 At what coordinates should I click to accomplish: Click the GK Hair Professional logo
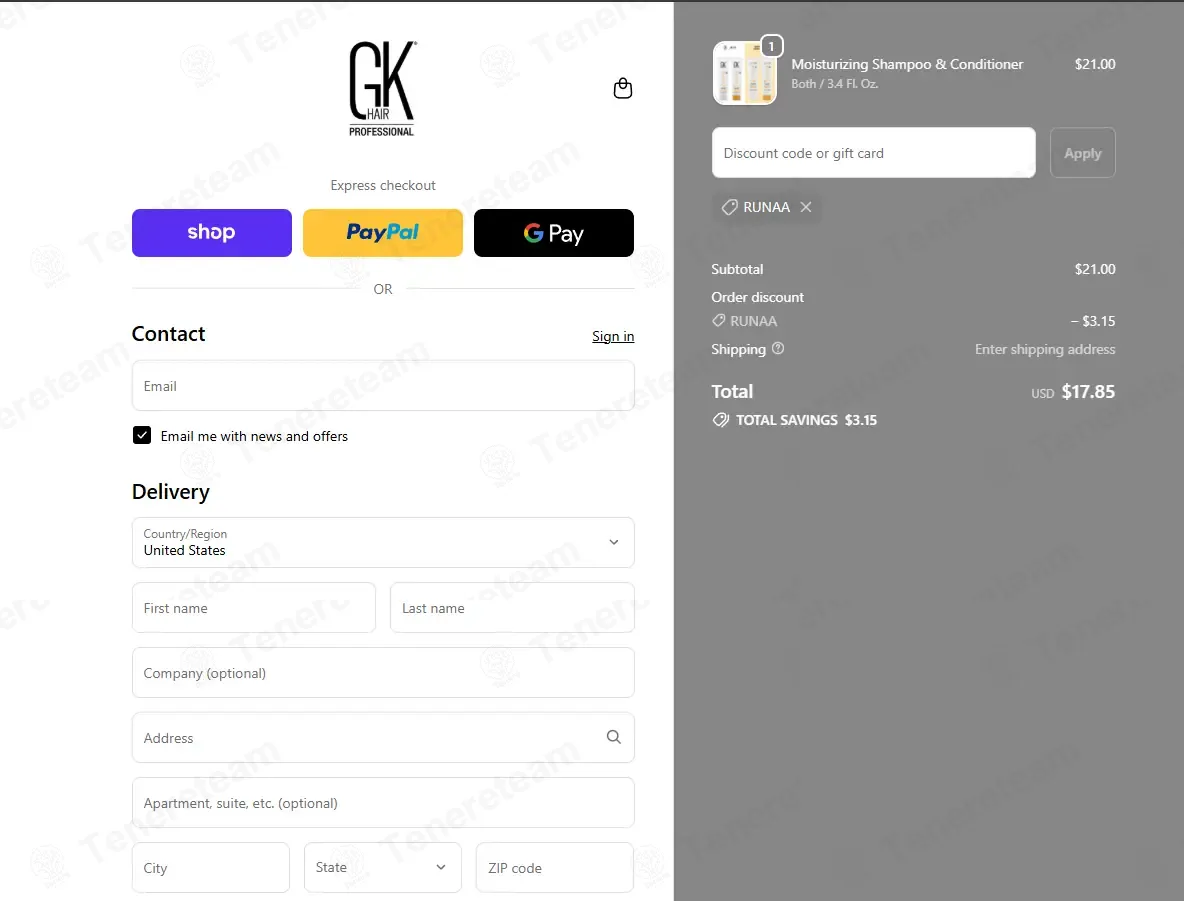382,89
